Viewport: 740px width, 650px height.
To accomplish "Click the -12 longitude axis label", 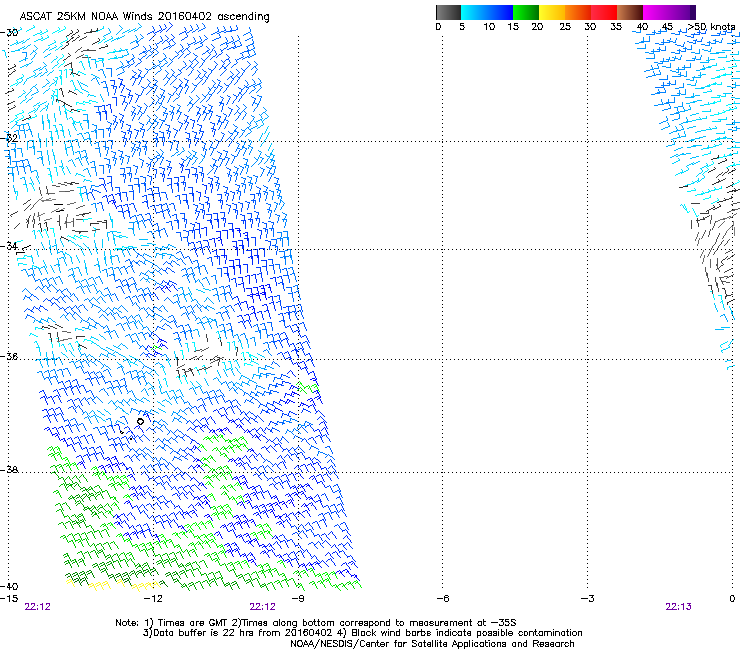I will tap(153, 599).
